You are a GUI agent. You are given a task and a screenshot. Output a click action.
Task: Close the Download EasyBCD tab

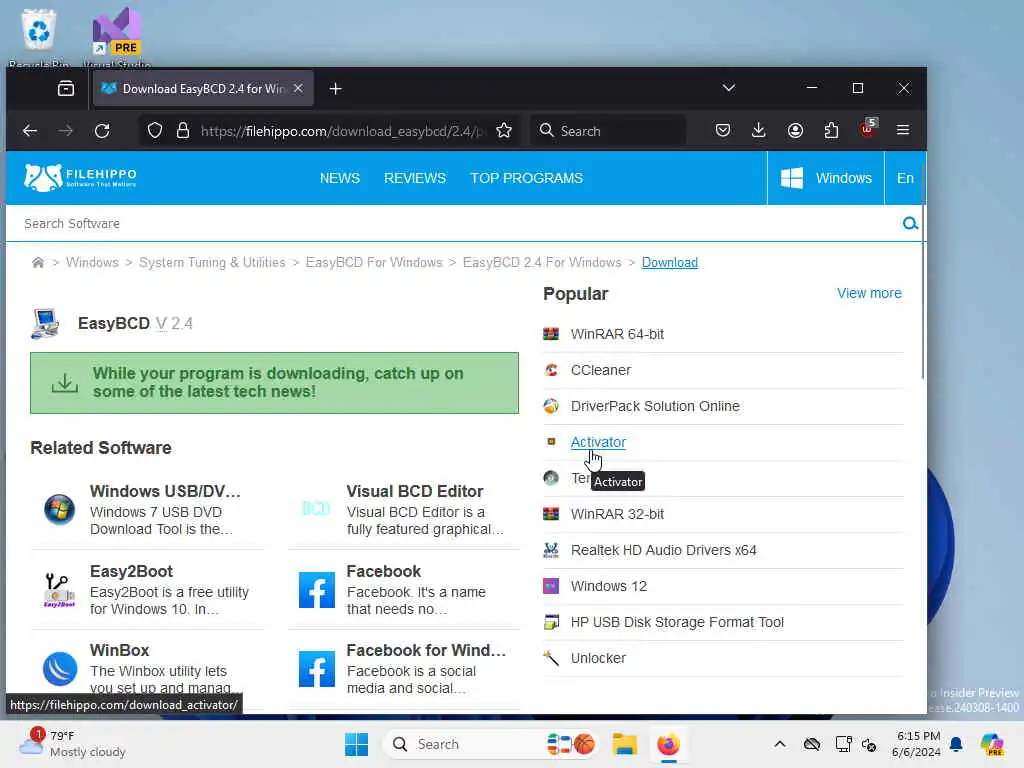298,88
